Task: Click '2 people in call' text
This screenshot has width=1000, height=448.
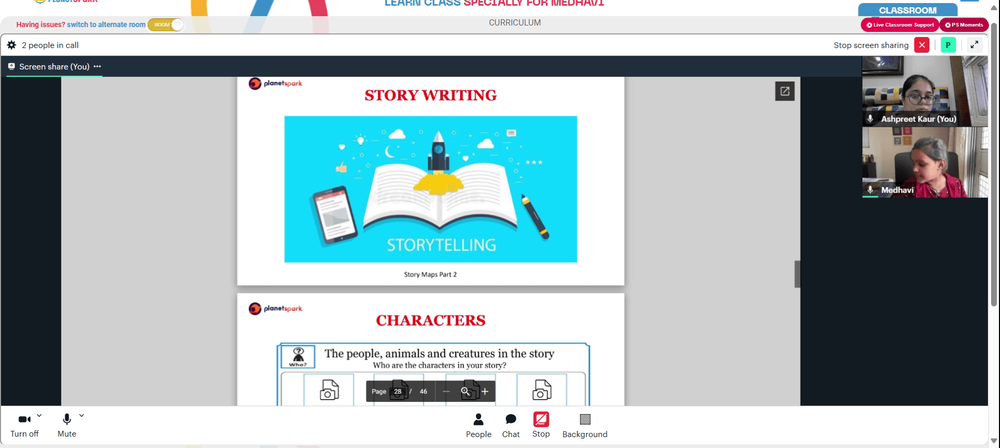Action: click(50, 45)
